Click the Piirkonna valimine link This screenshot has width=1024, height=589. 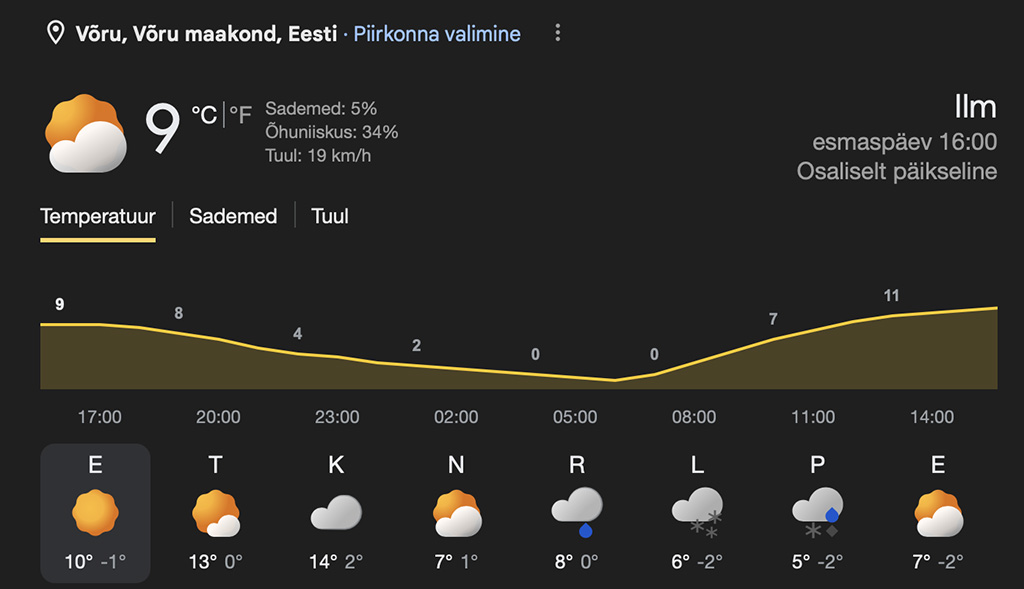click(437, 34)
